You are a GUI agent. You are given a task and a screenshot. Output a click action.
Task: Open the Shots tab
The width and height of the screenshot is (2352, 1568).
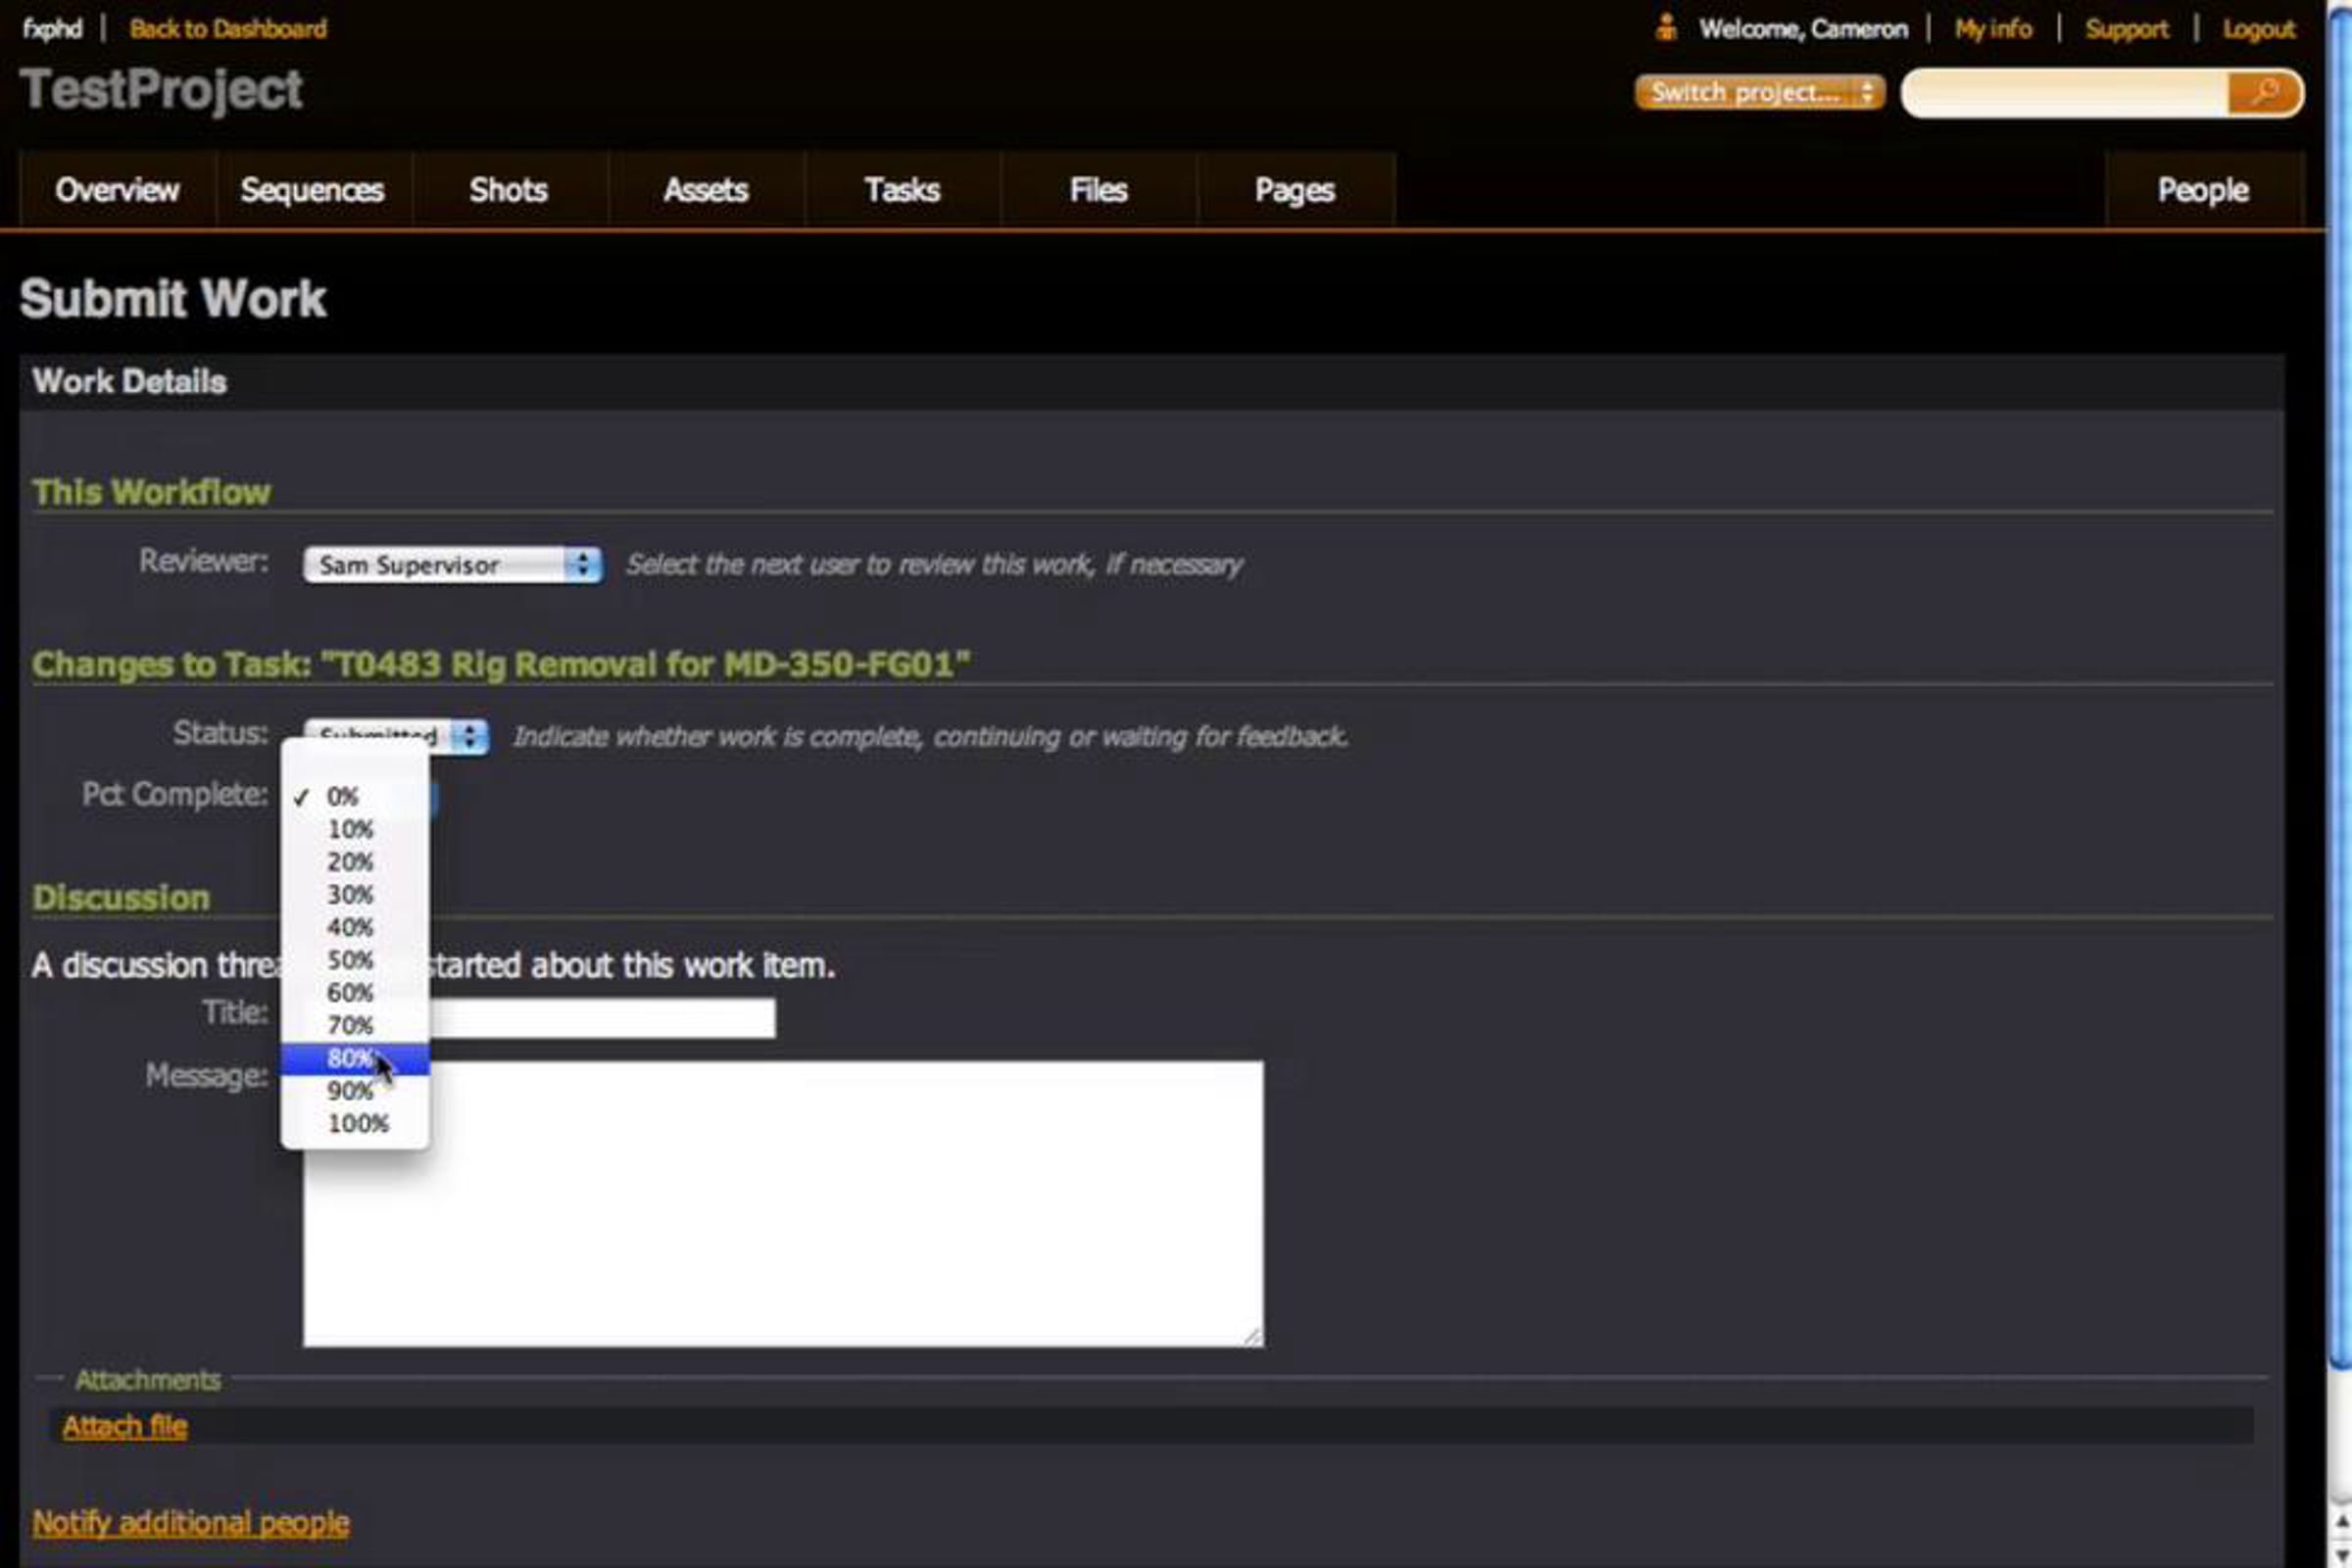click(x=508, y=190)
